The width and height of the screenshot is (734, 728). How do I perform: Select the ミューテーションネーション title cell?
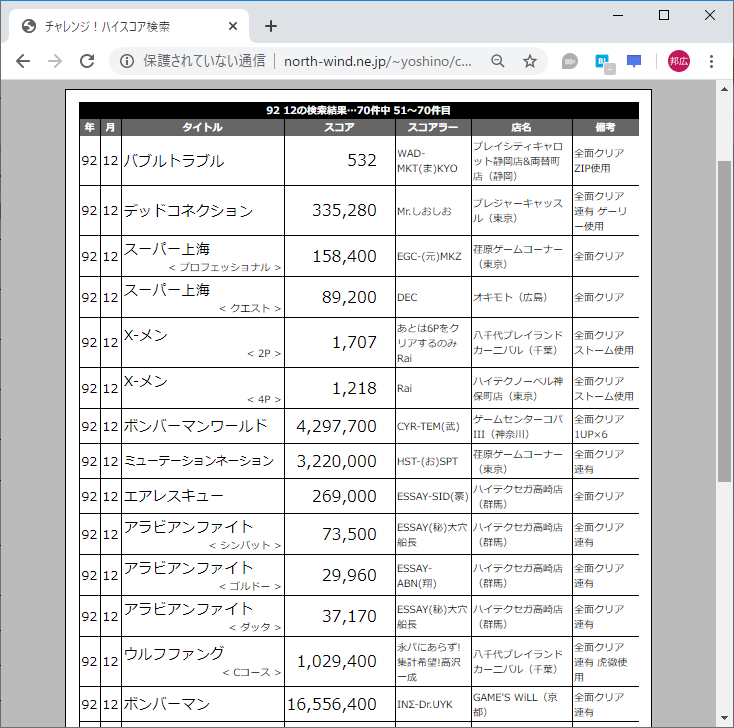point(203,461)
